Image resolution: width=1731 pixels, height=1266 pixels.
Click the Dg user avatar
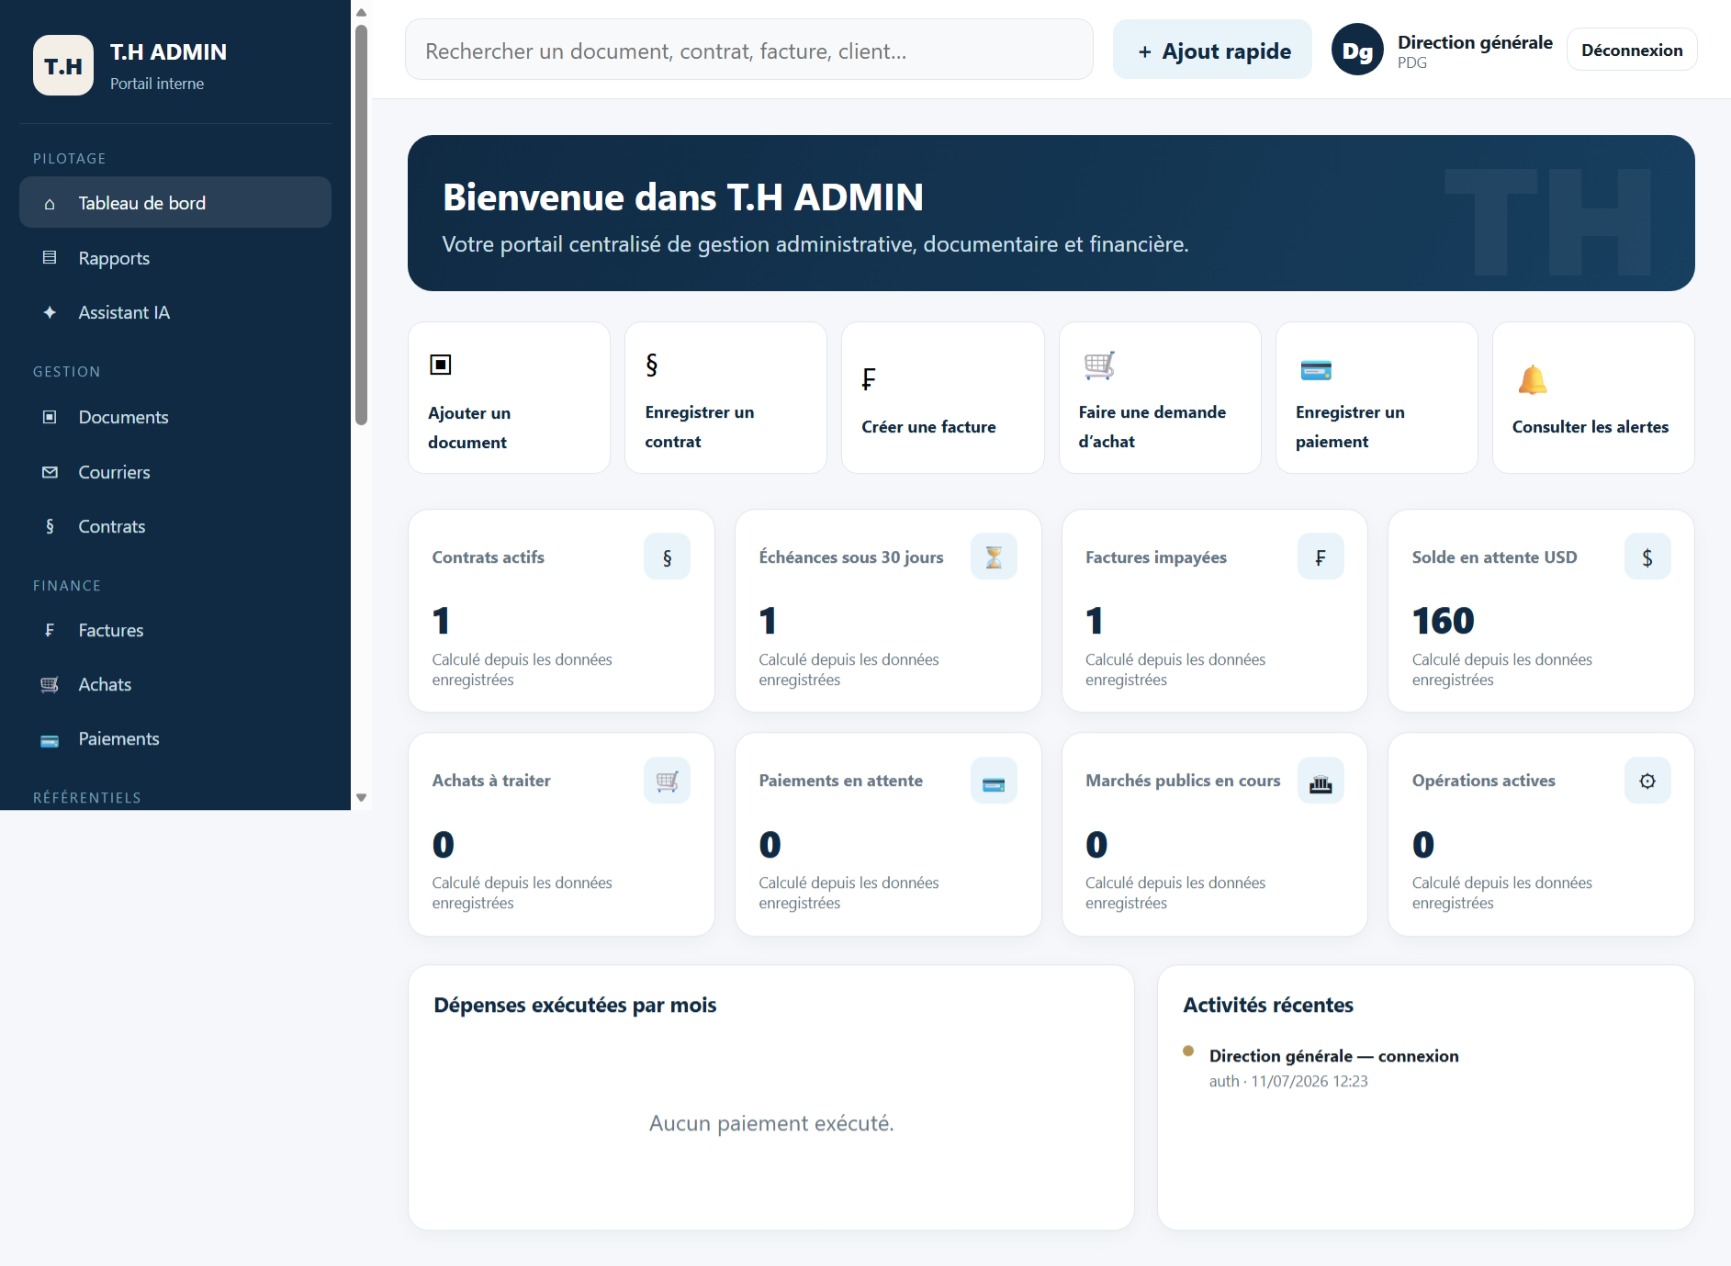click(x=1357, y=50)
